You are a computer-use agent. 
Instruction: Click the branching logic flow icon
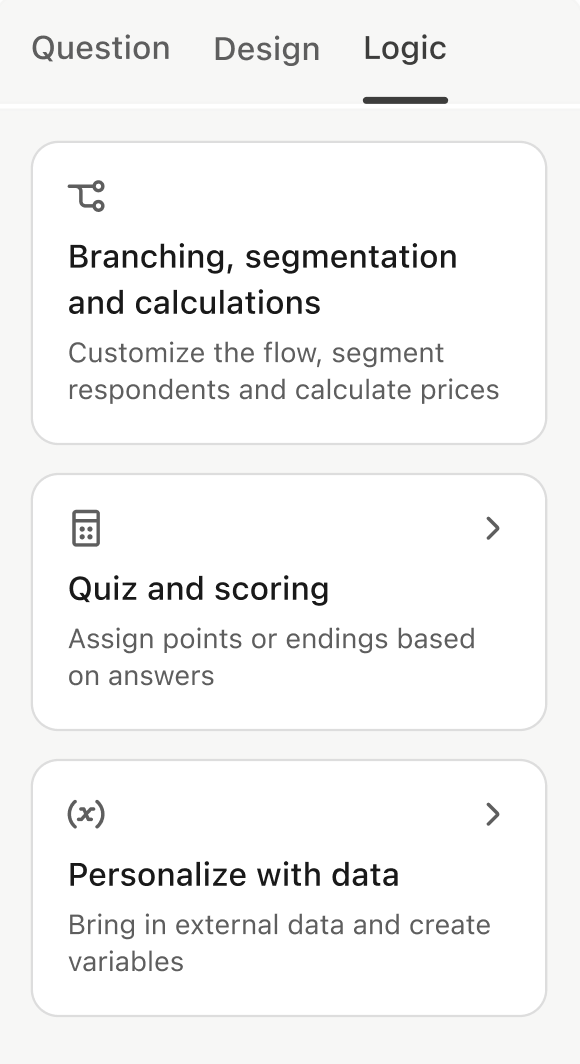pos(86,196)
